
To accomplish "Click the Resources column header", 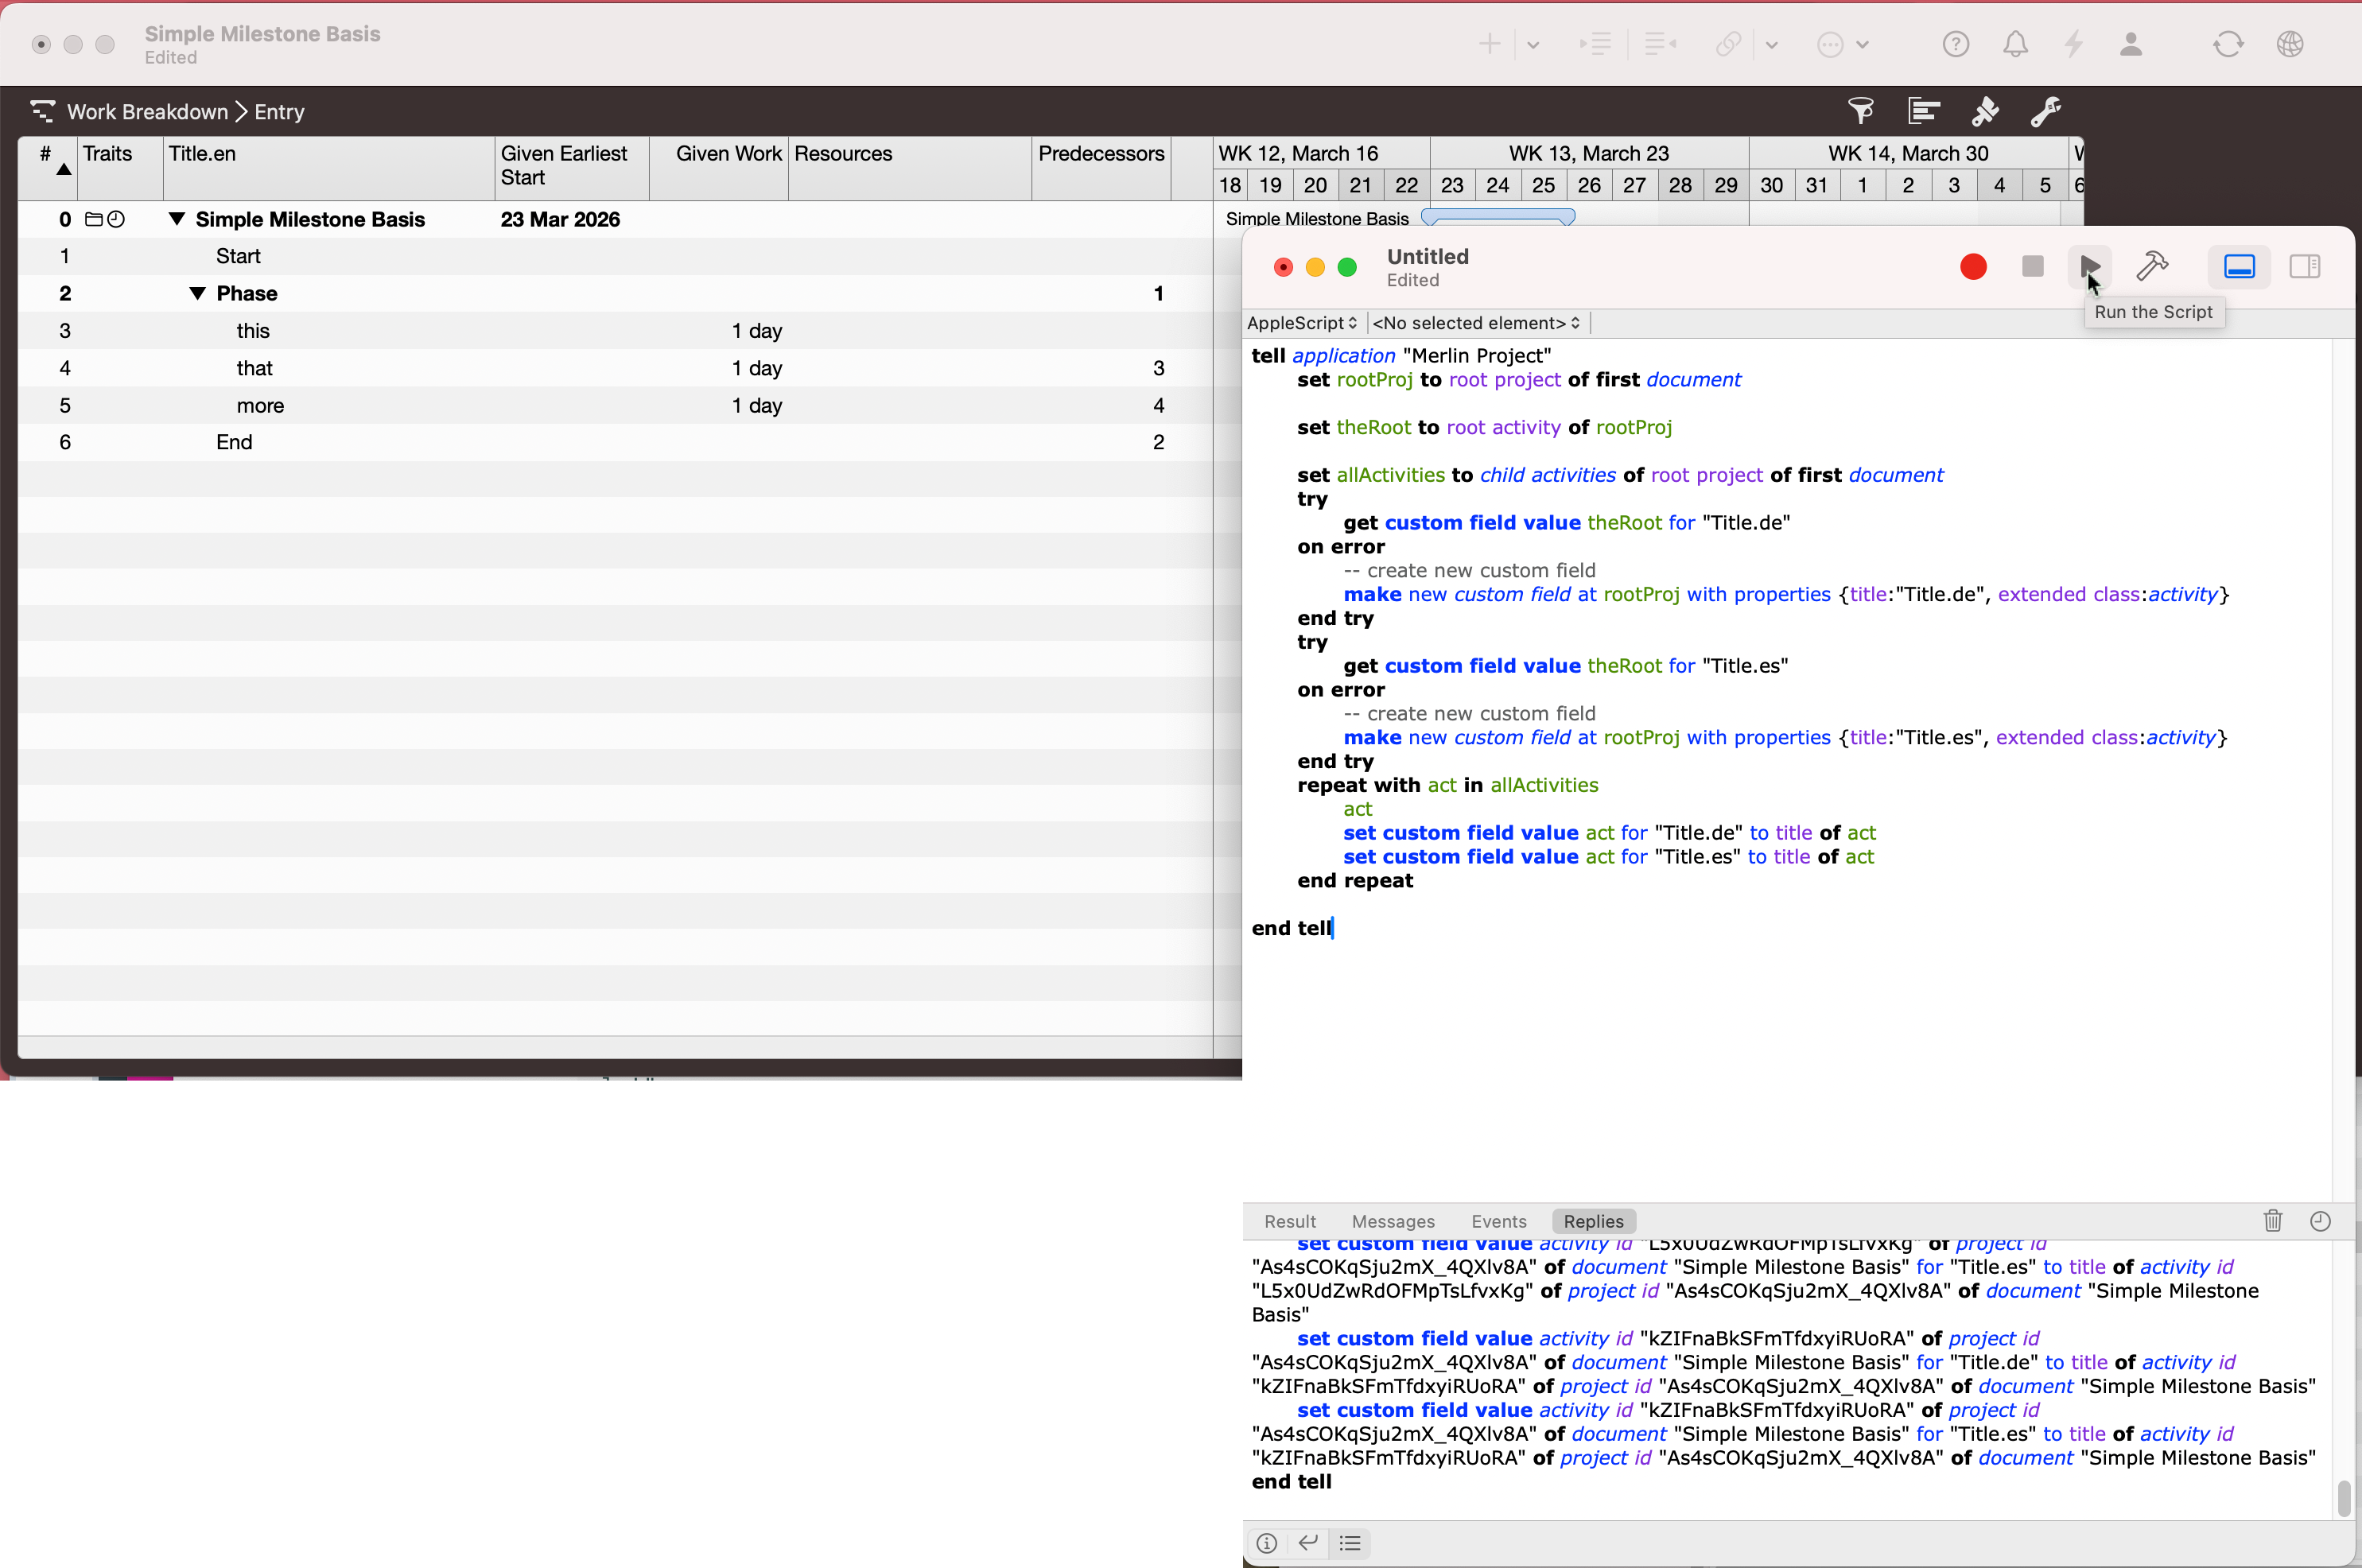I will 910,168.
